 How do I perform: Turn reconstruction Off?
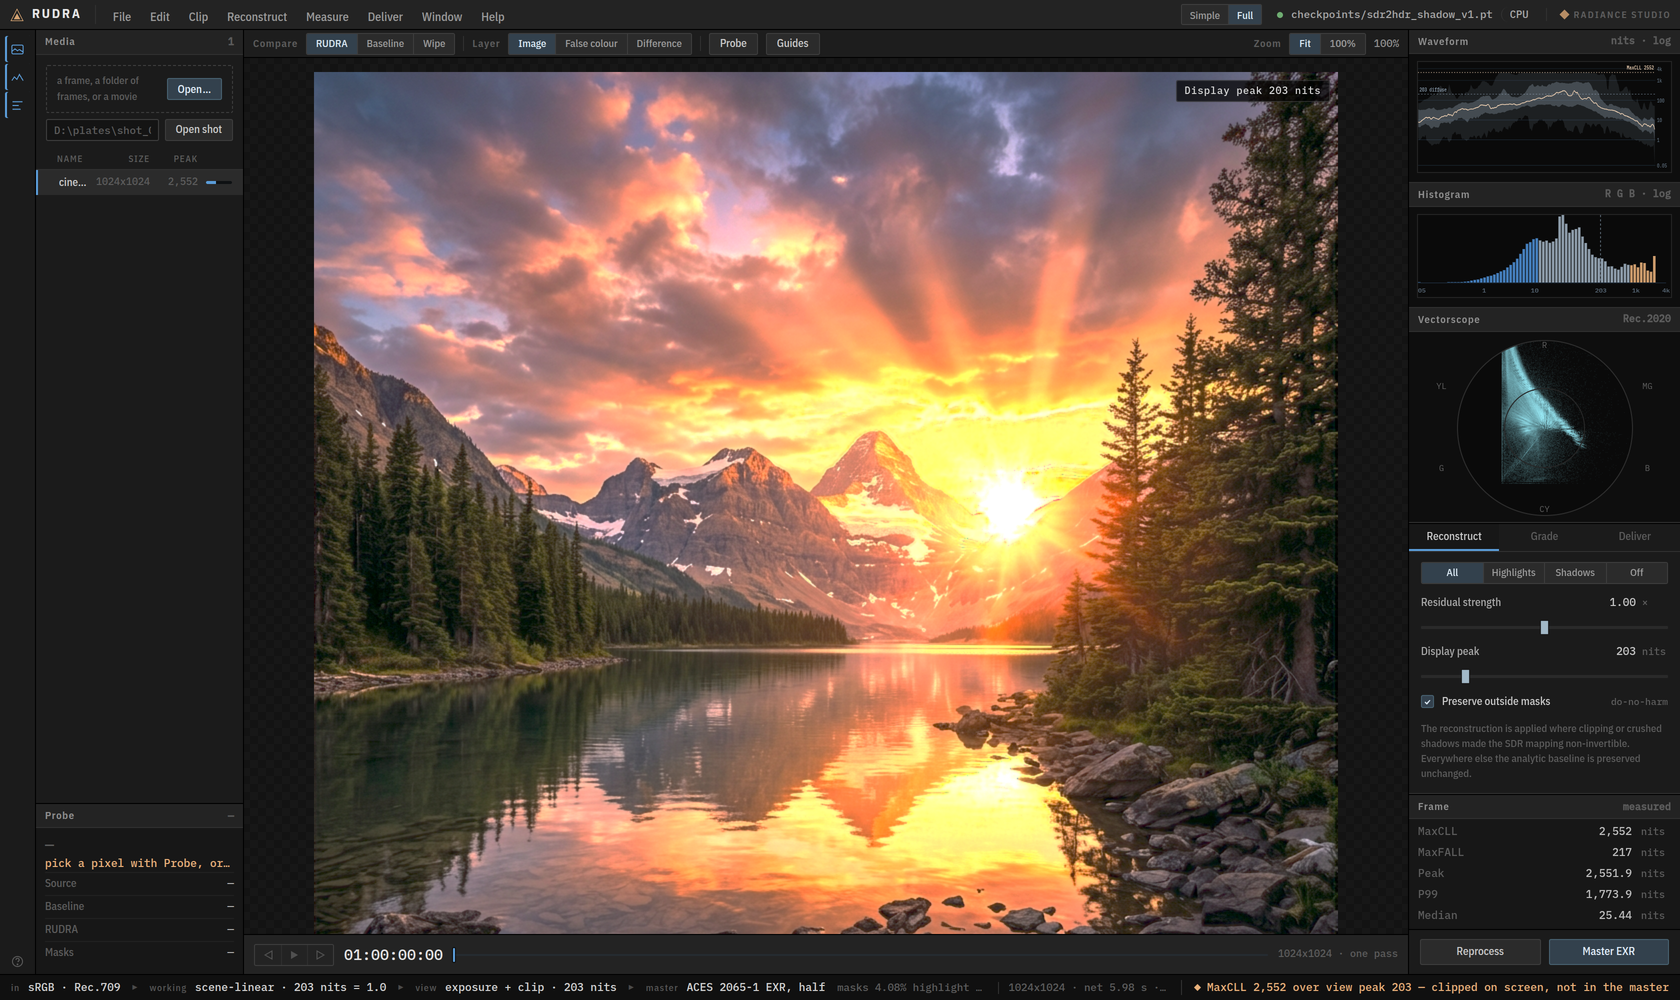1636,573
